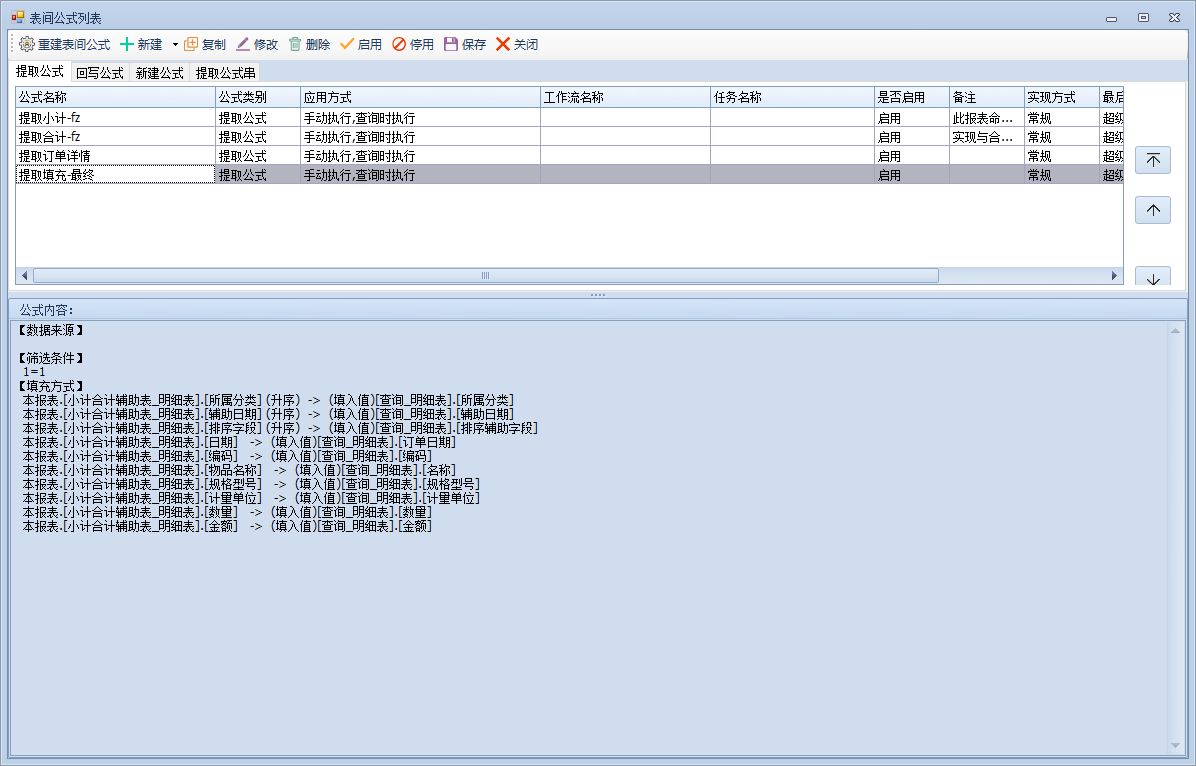
Task: Open the 新建公式 tab
Action: click(160, 73)
